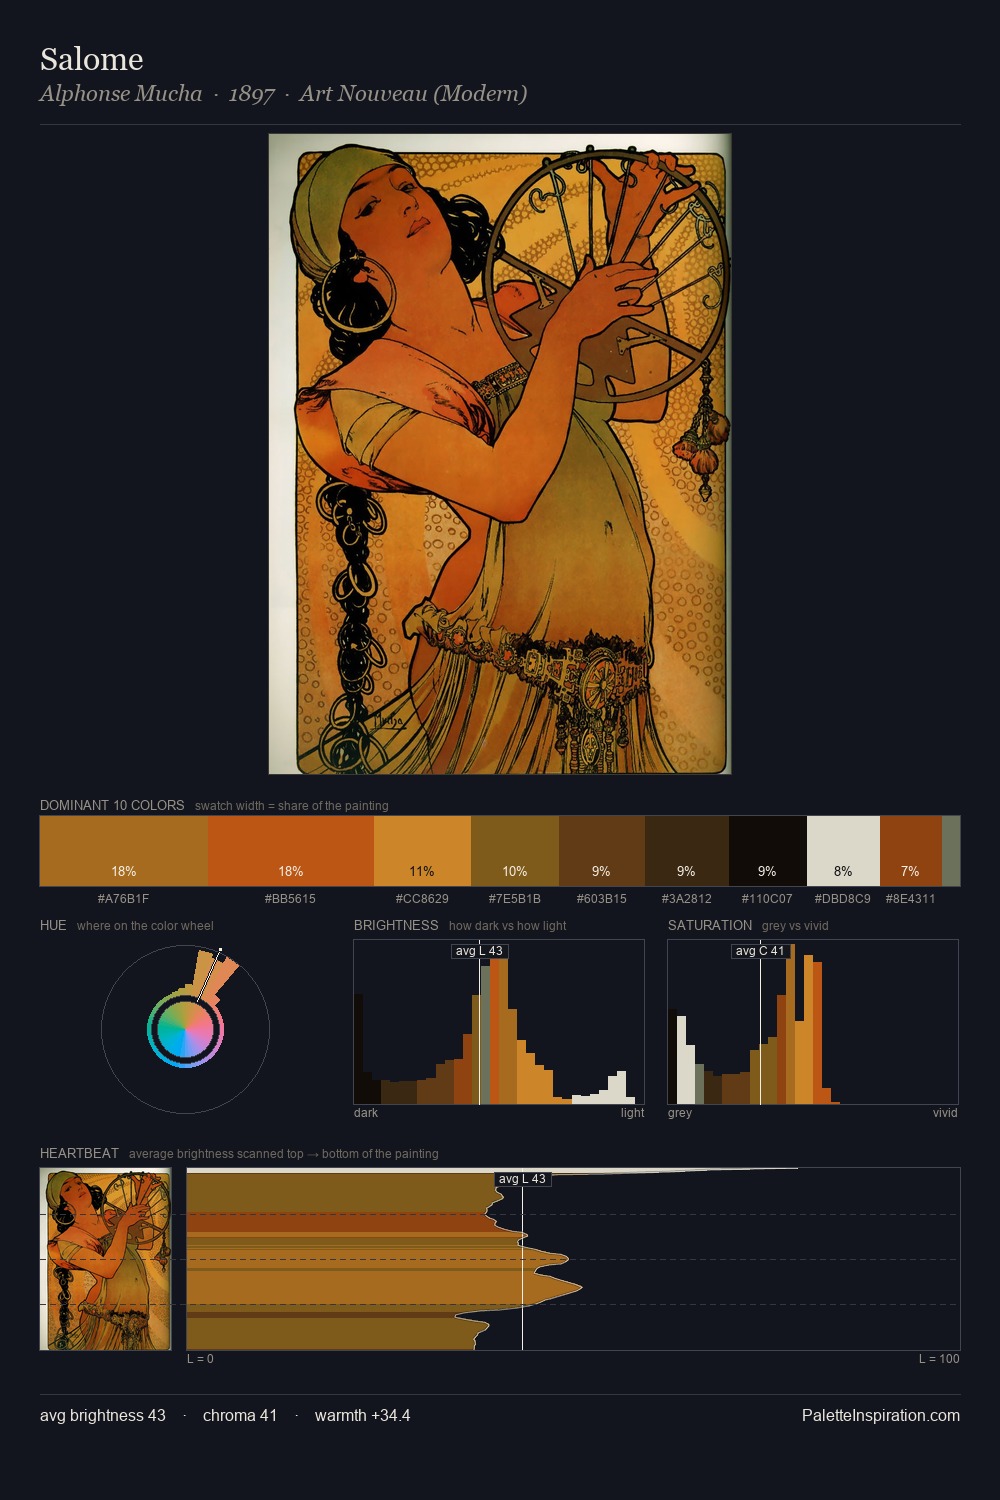Click the #7E5B1B olive-brown swatch
This screenshot has width=1000, height=1500.
pos(515,851)
